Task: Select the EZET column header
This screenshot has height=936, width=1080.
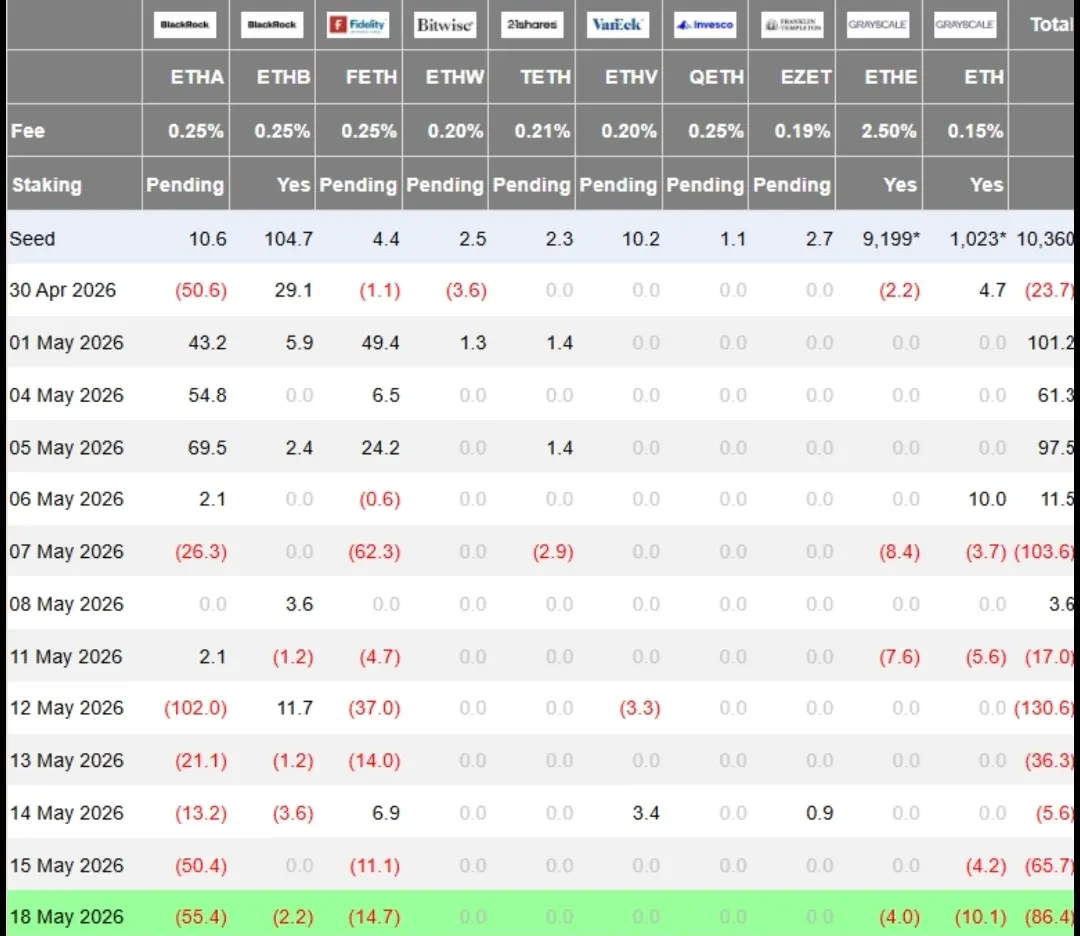Action: tap(806, 77)
